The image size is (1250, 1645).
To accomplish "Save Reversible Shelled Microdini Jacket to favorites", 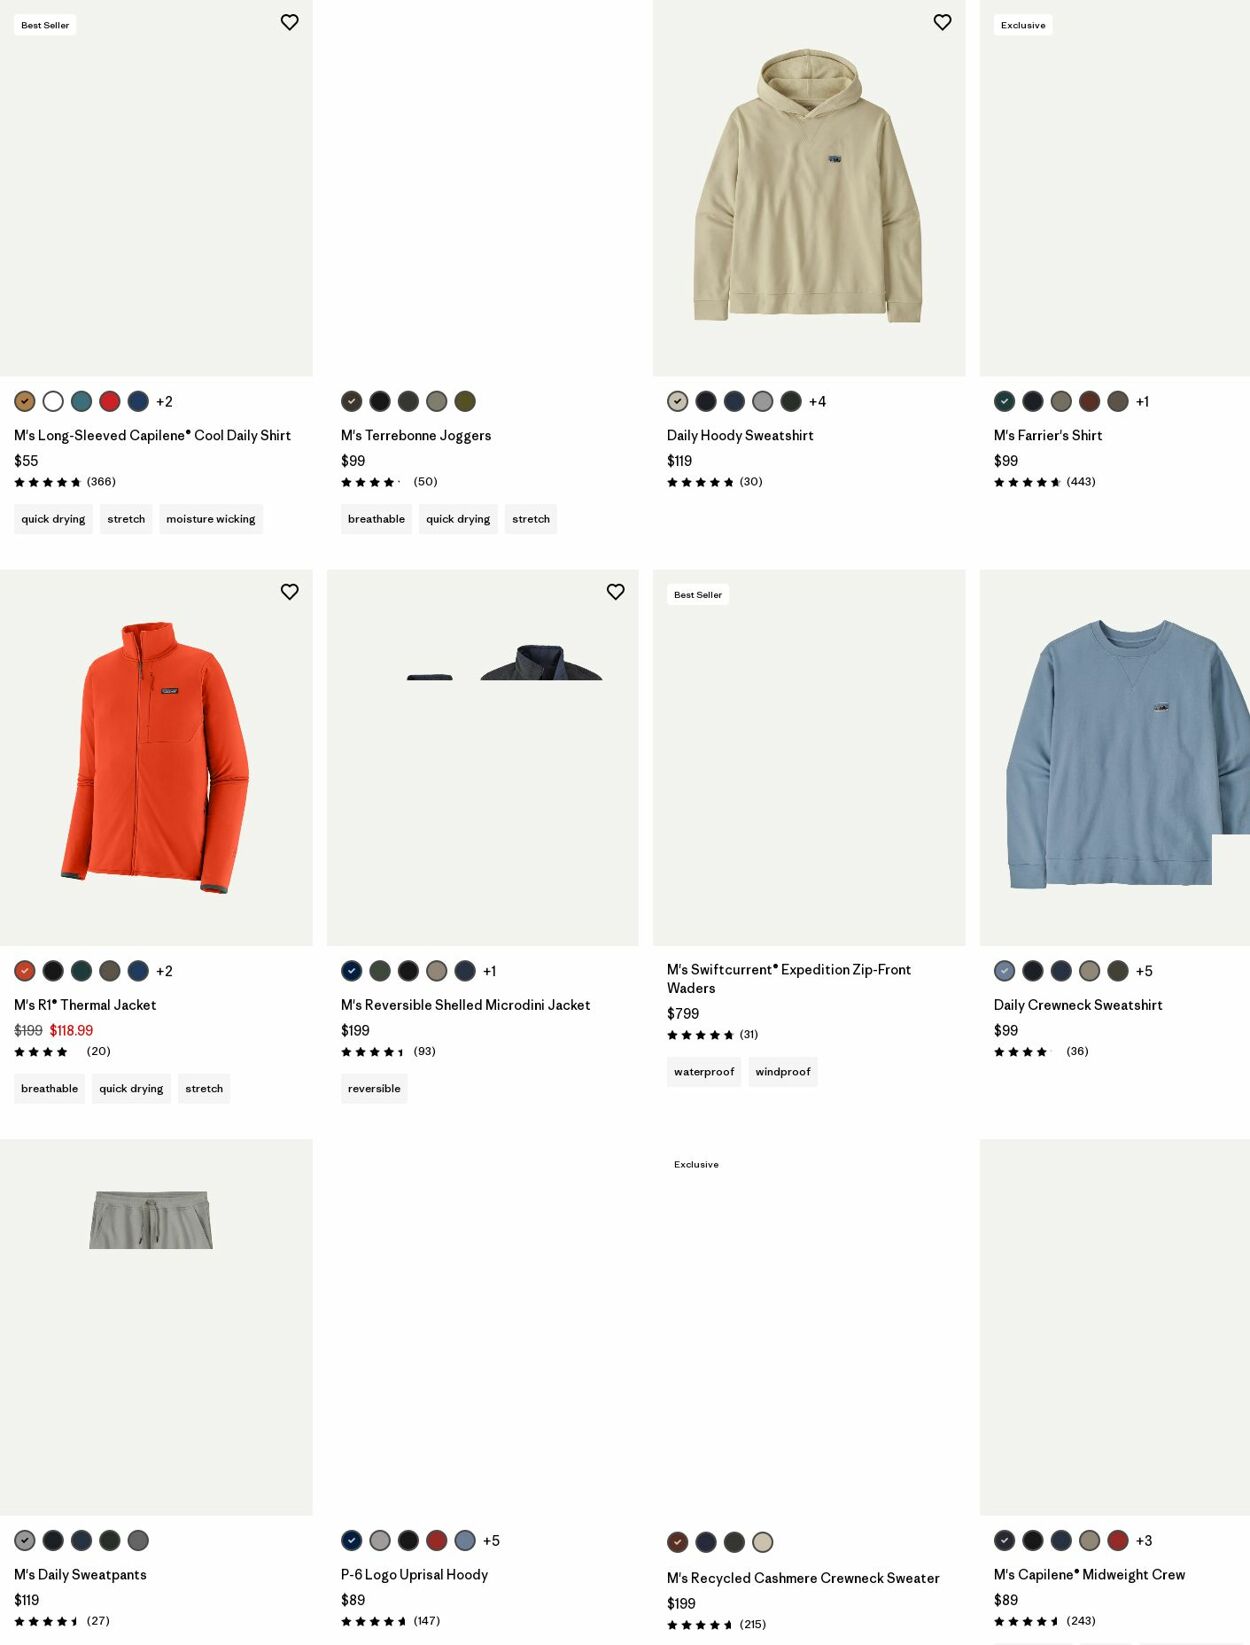I will (616, 592).
